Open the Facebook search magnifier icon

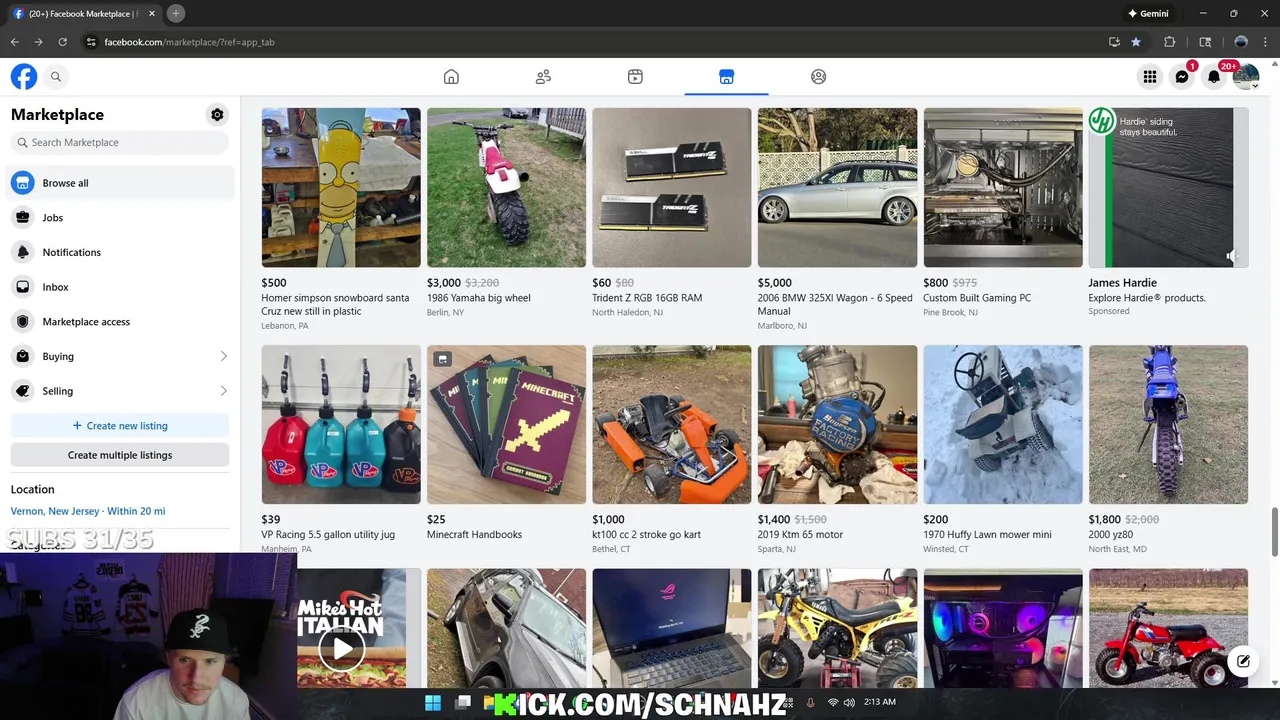pyautogui.click(x=56, y=76)
